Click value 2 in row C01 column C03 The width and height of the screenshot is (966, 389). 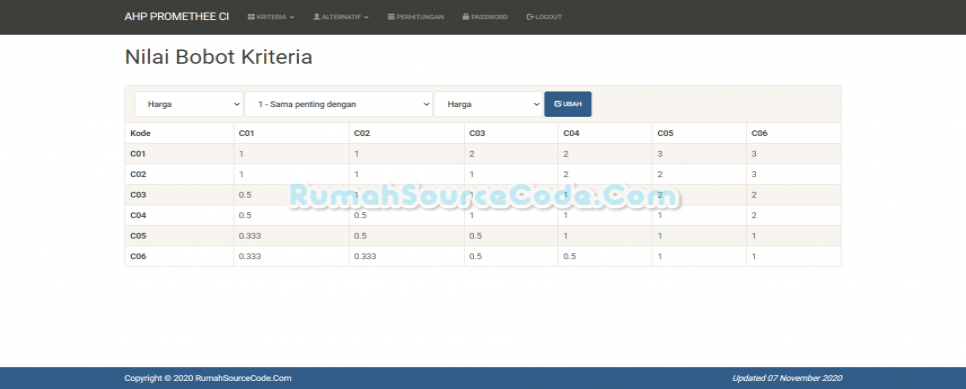[472, 154]
